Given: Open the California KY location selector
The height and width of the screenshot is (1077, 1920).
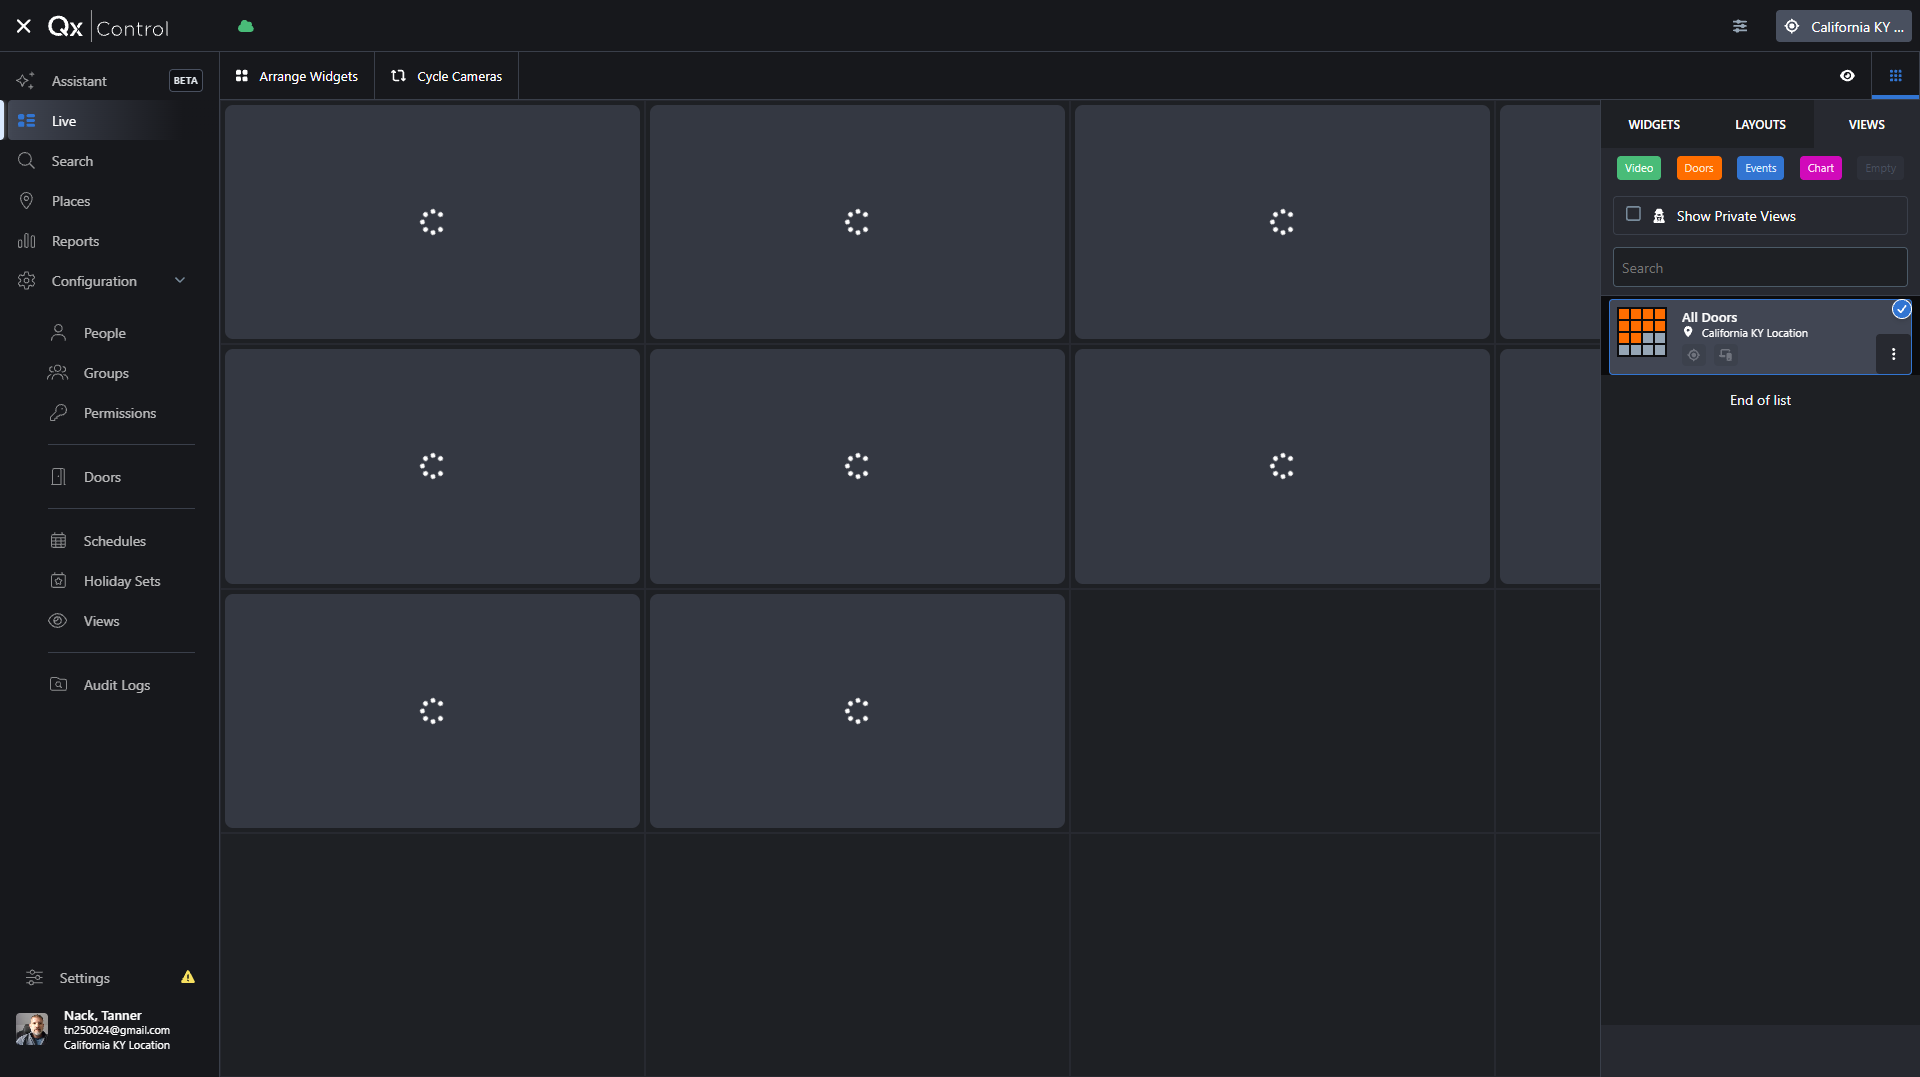Looking at the screenshot, I should point(1843,27).
